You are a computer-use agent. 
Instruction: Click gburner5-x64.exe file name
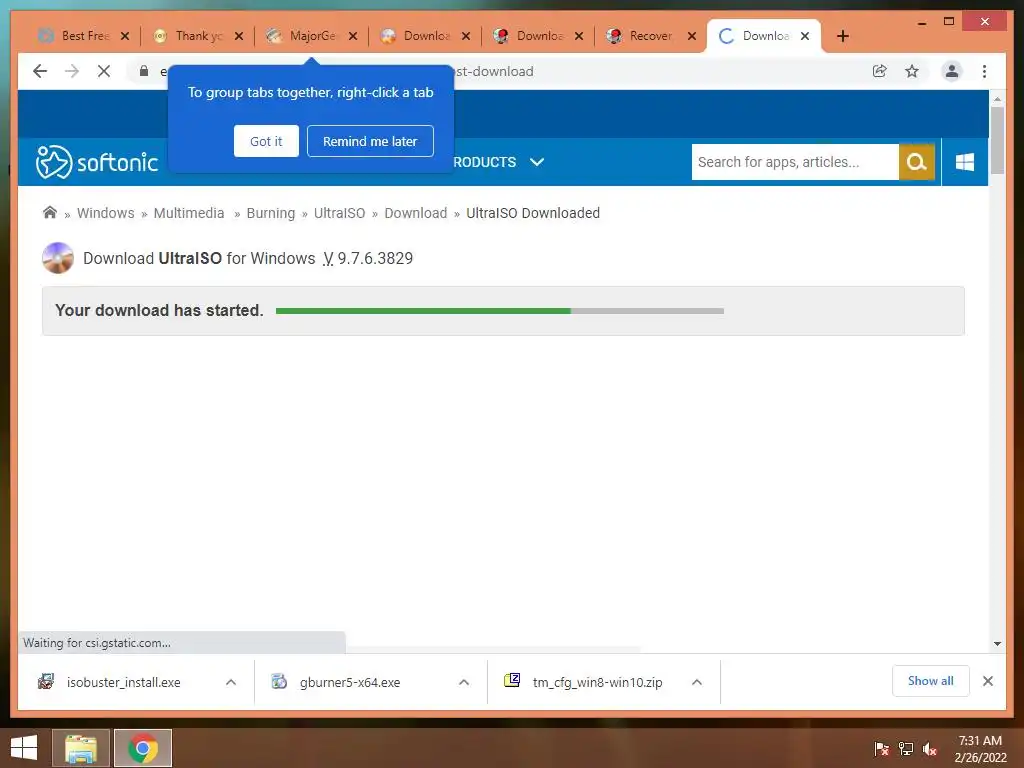click(x=350, y=682)
